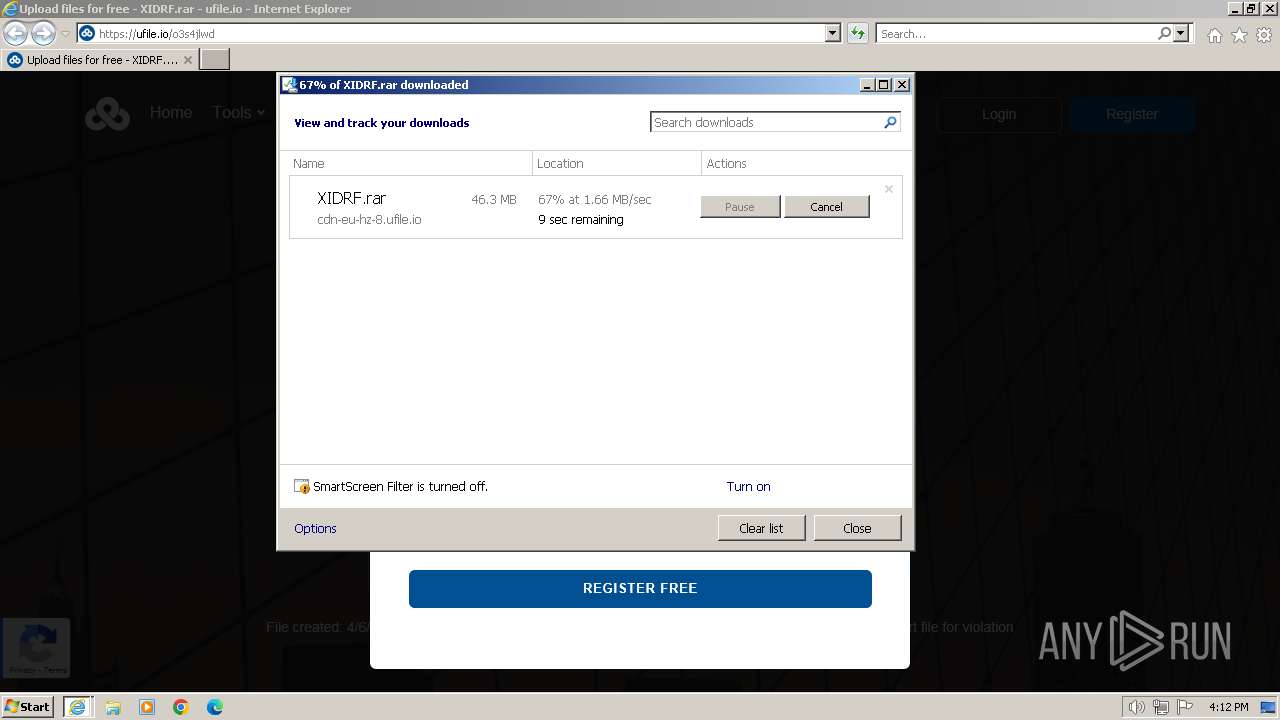Open the search provider dropdown arrow
The width and height of the screenshot is (1280, 720).
[x=1181, y=33]
